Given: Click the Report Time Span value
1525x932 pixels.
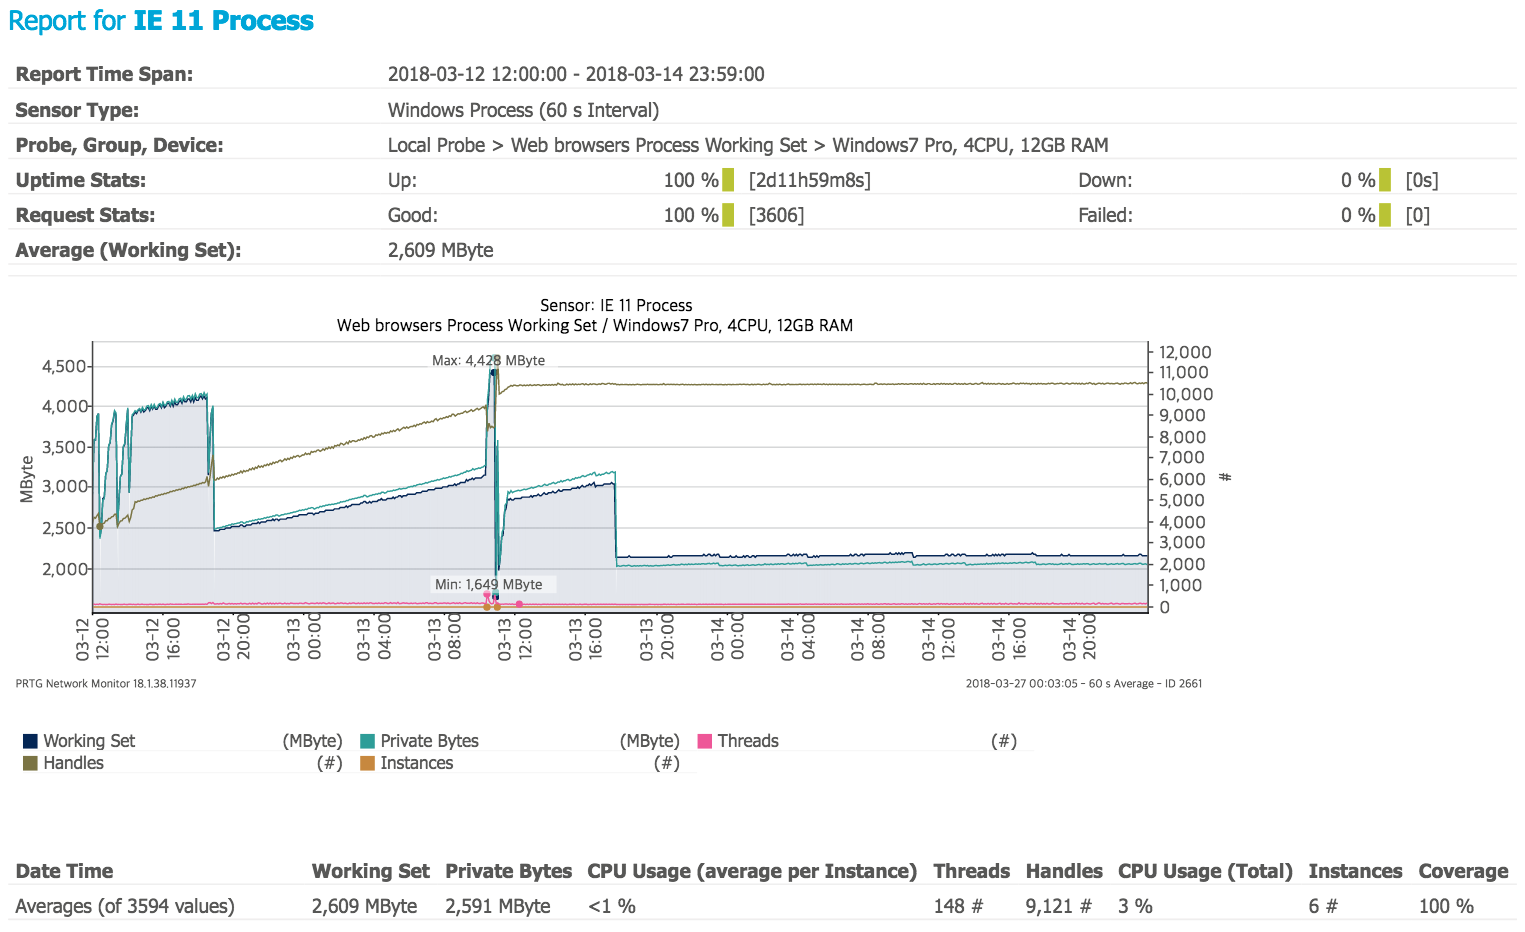Looking at the screenshot, I should pyautogui.click(x=576, y=73).
